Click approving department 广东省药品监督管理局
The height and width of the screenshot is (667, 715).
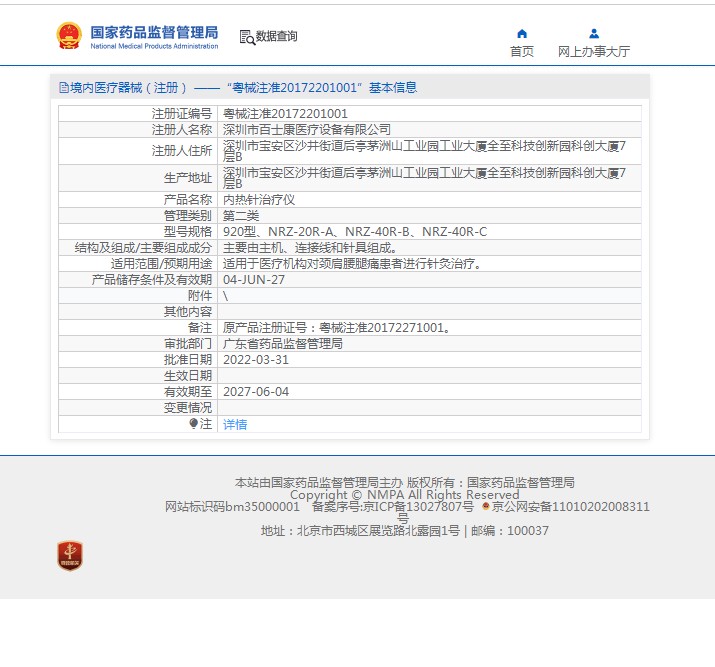[x=283, y=344]
